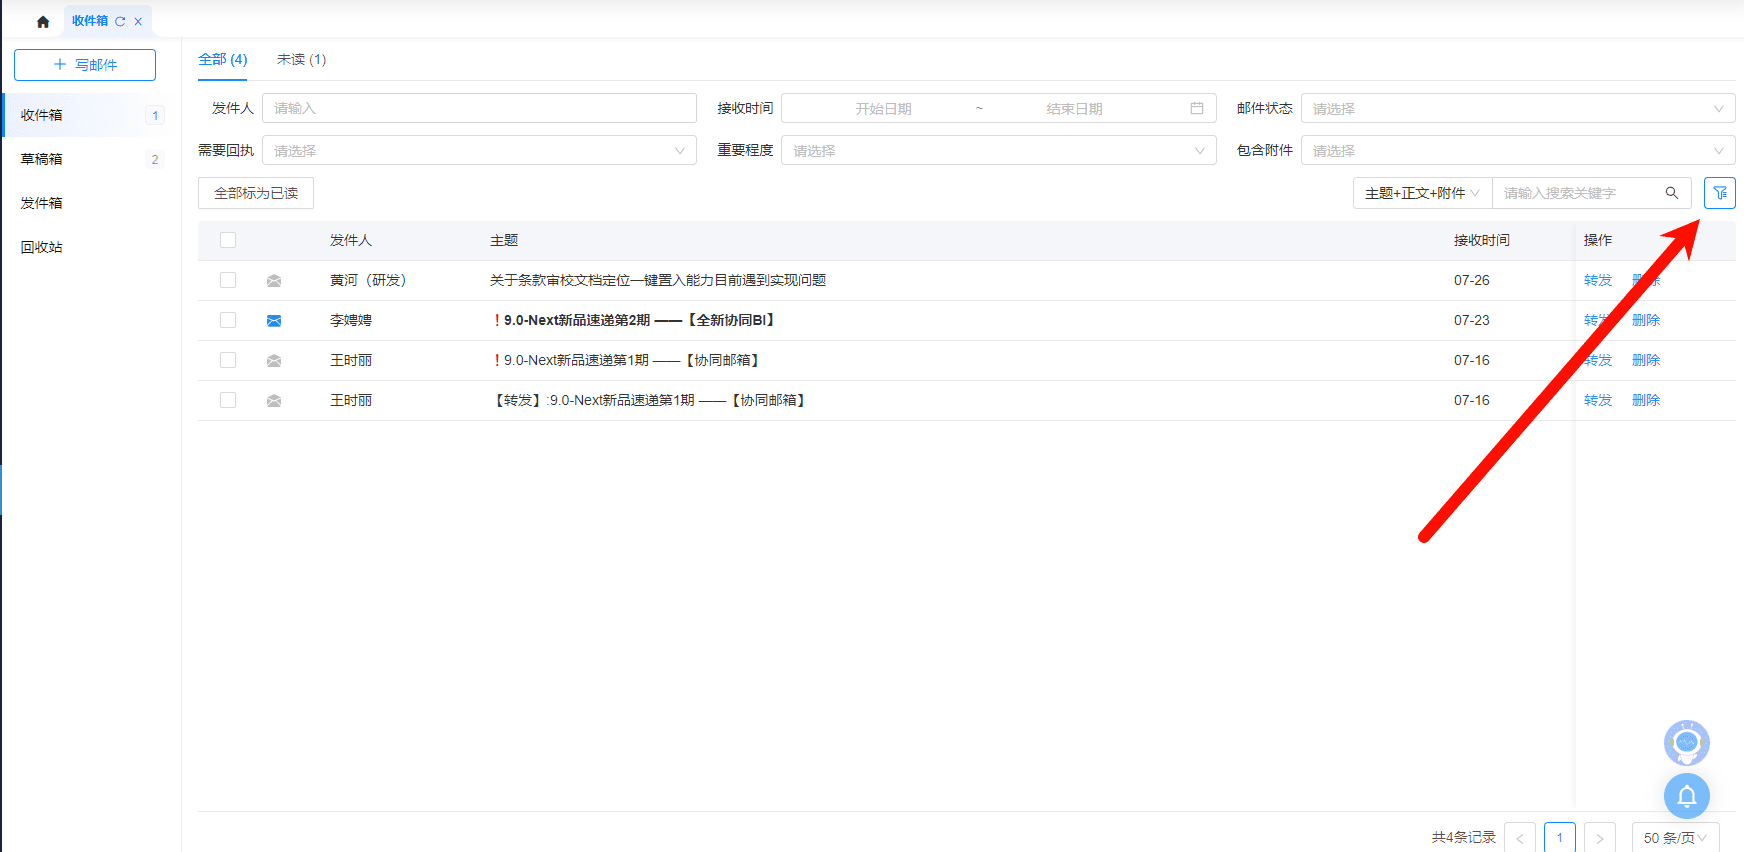Screen dimensions: 1744x852
Task: Focus the 发件人 input field
Action: [479, 108]
